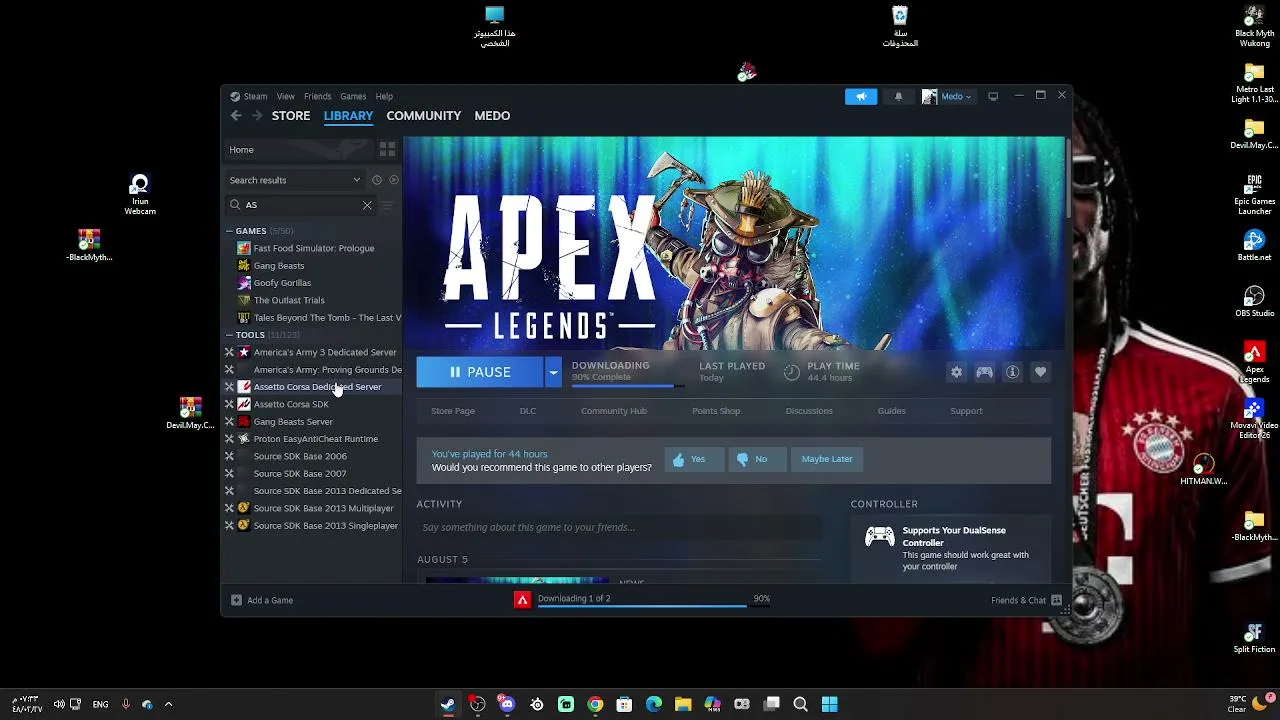The height and width of the screenshot is (720, 1280).
Task: Click Maybe Later
Action: pyautogui.click(x=827, y=459)
